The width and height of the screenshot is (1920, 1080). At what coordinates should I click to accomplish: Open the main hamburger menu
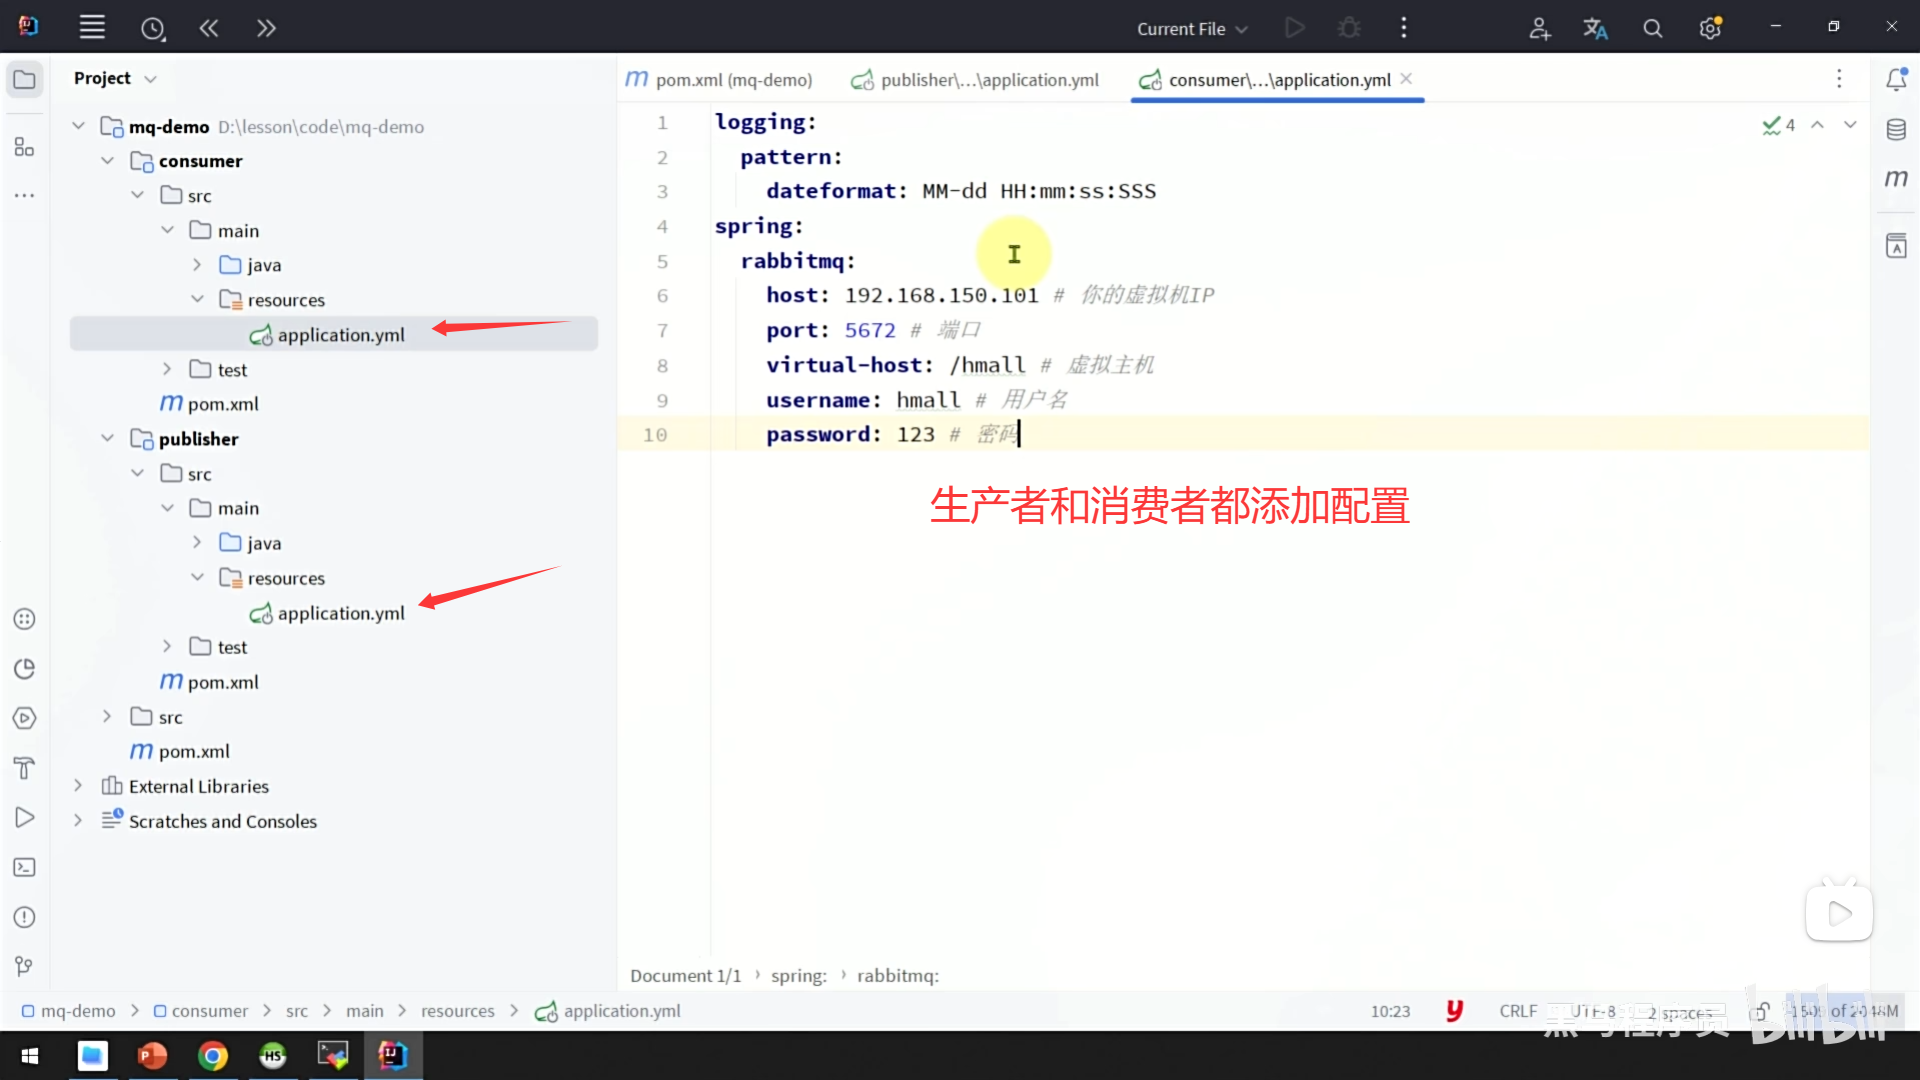tap(92, 28)
